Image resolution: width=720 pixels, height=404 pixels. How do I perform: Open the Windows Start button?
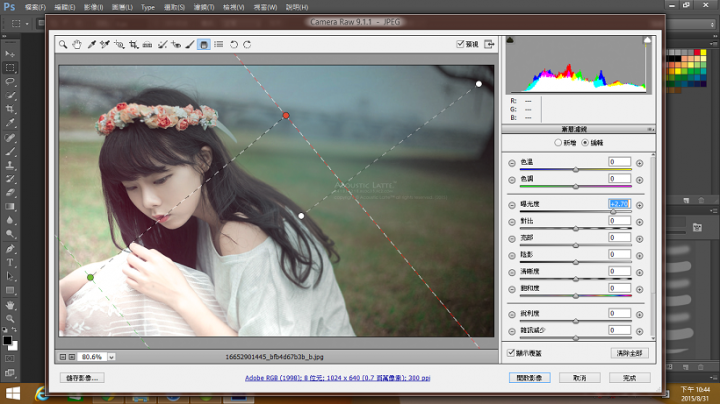click(12, 394)
